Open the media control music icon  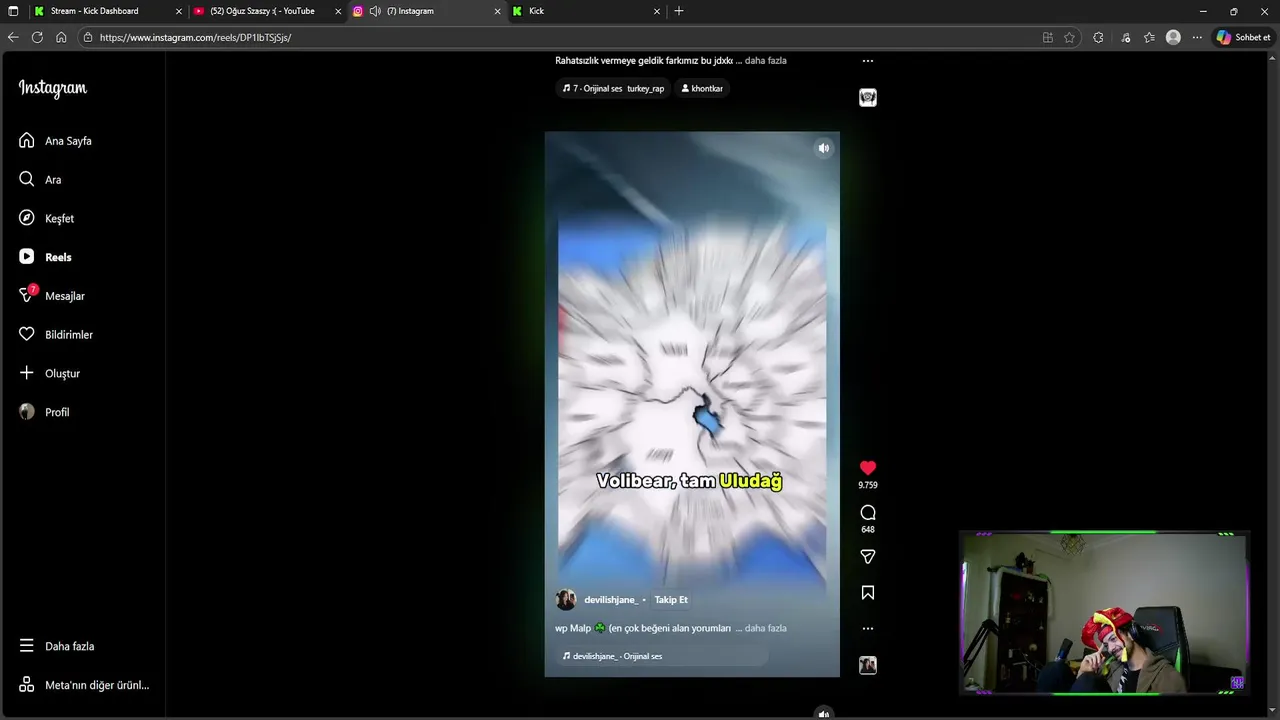coord(1126,37)
